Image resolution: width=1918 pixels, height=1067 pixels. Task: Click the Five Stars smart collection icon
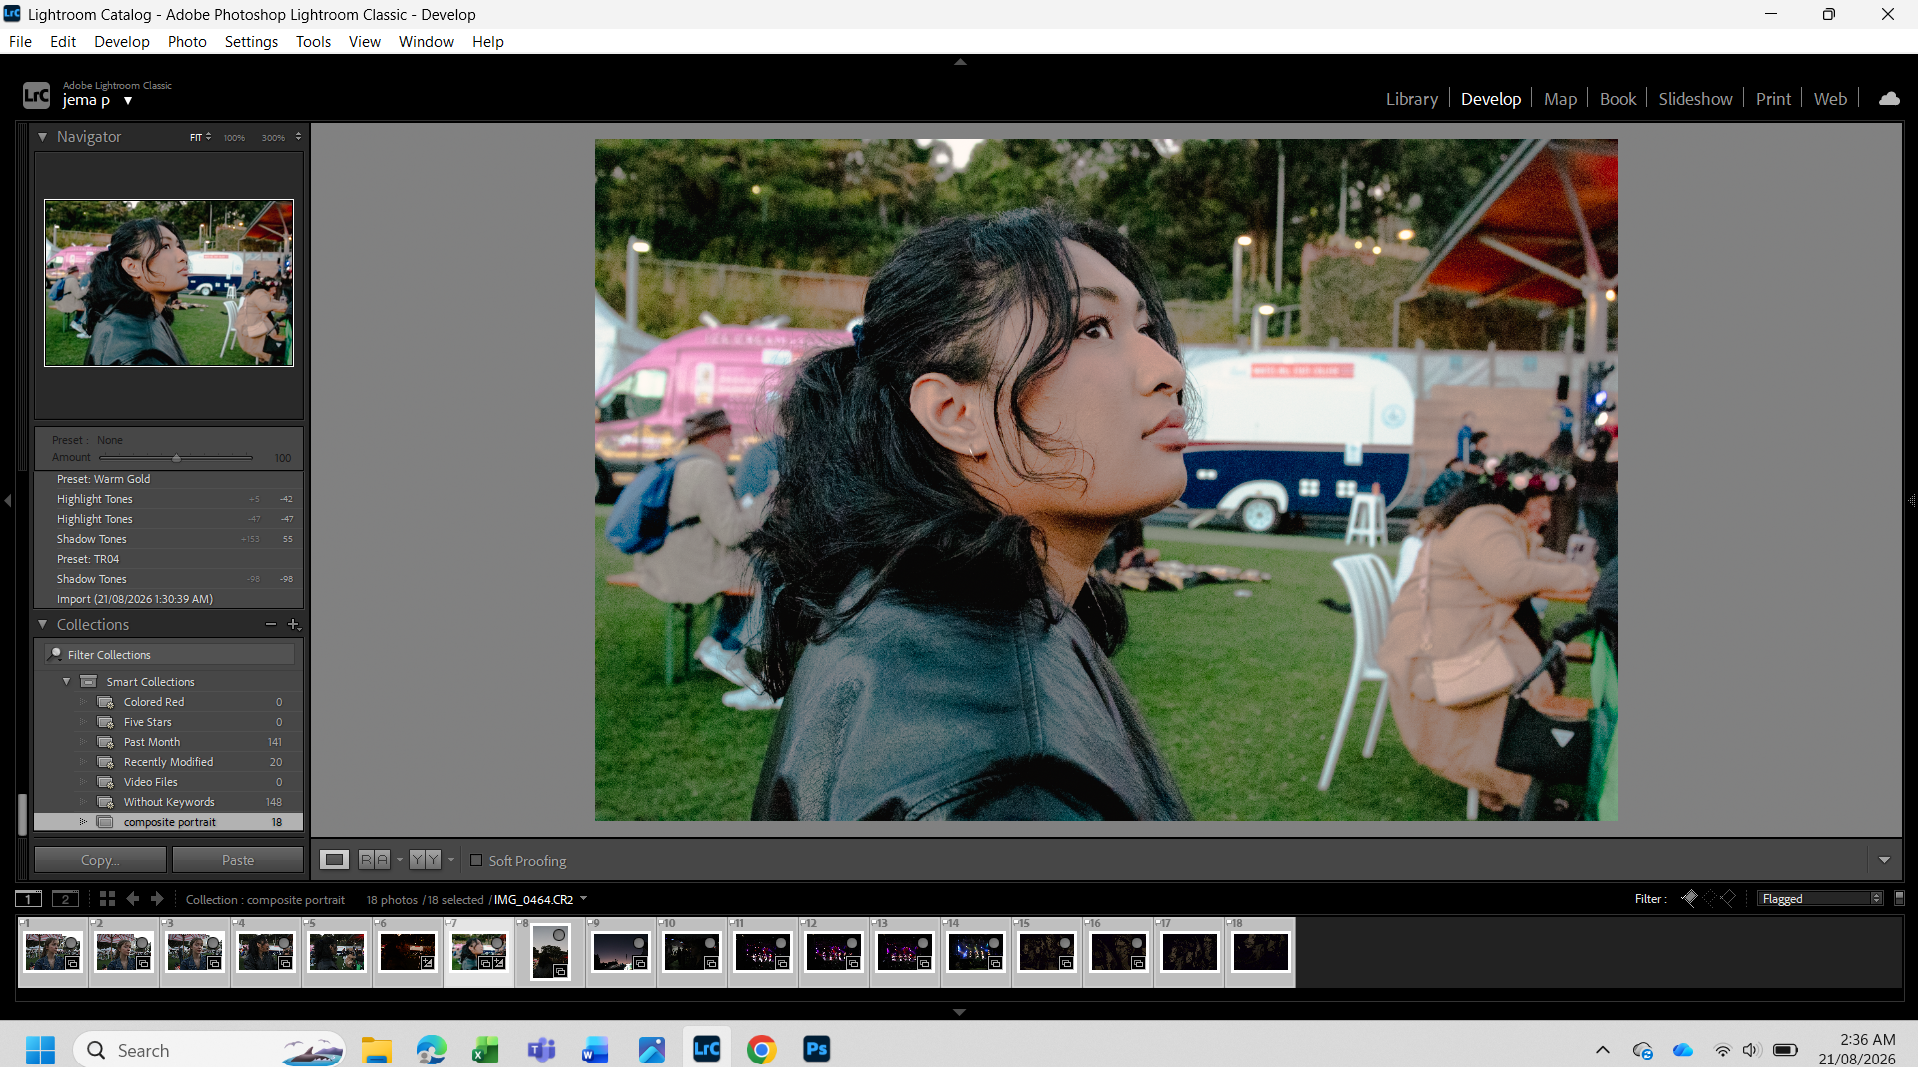pos(105,722)
